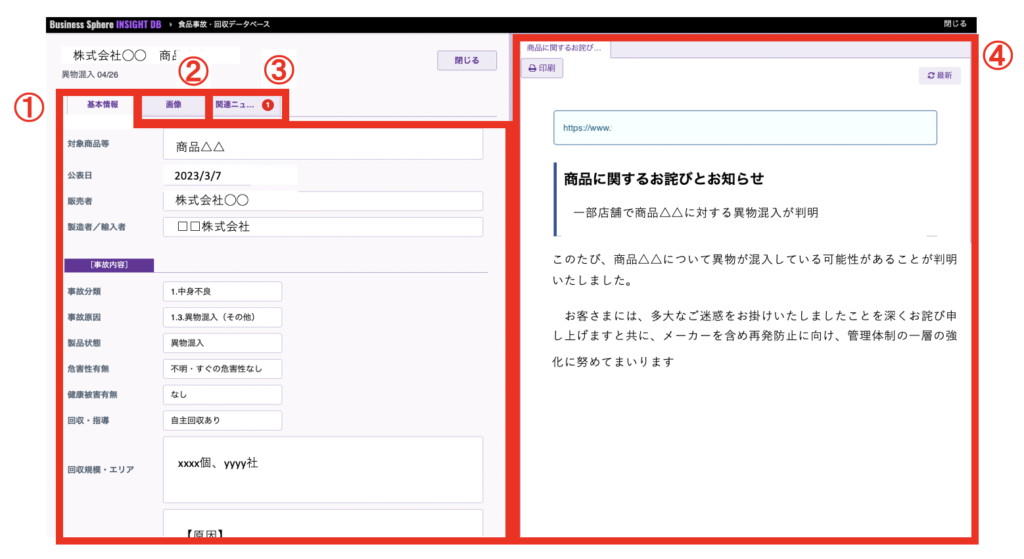Open the 画像 tab
This screenshot has width=1024, height=559.
tap(173, 104)
